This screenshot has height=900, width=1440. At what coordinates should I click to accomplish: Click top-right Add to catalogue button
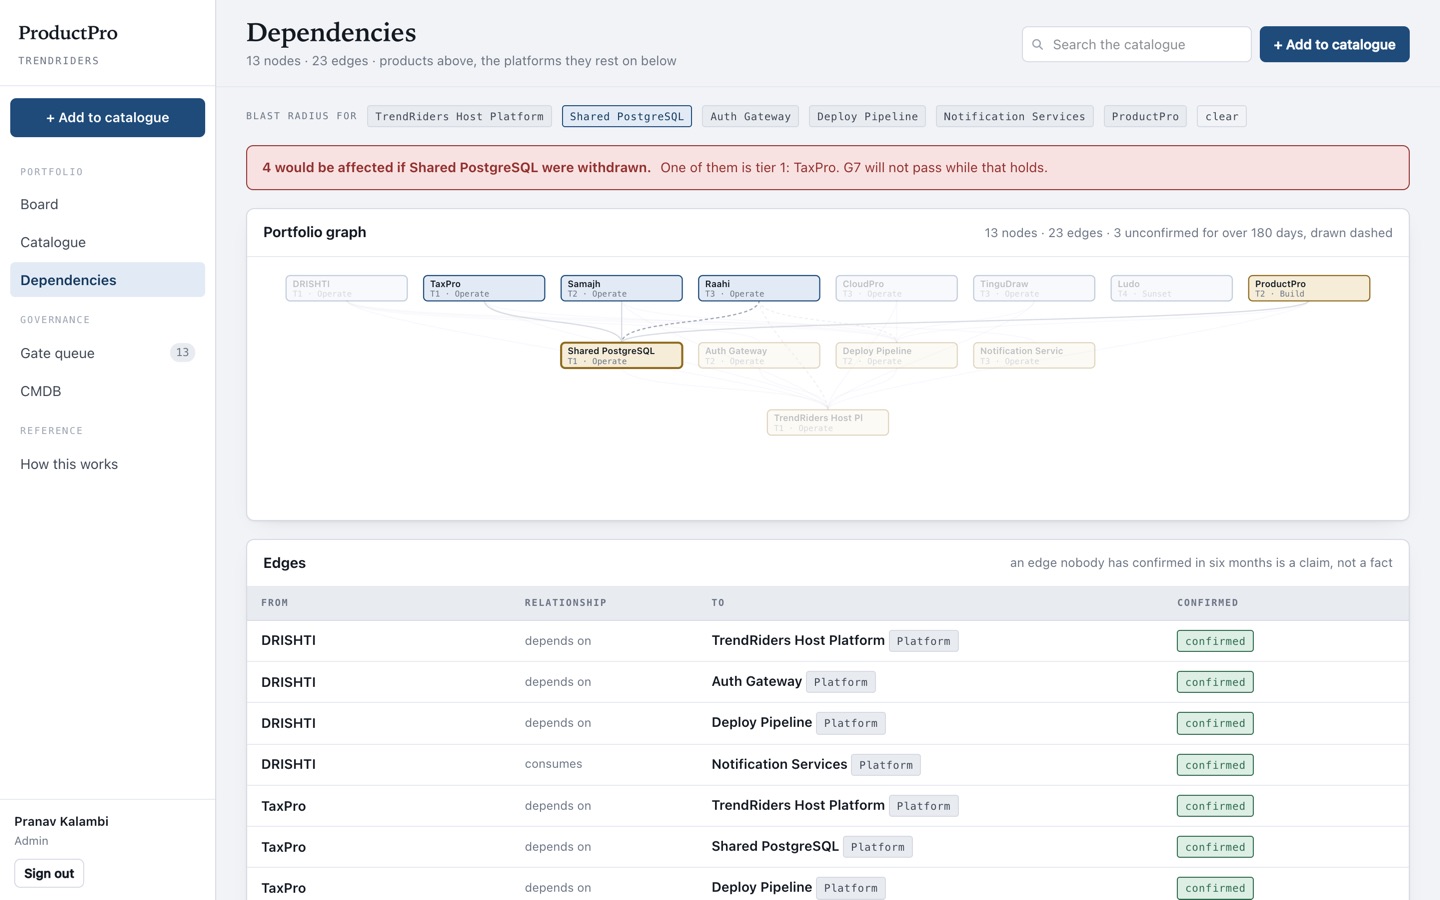(1334, 44)
